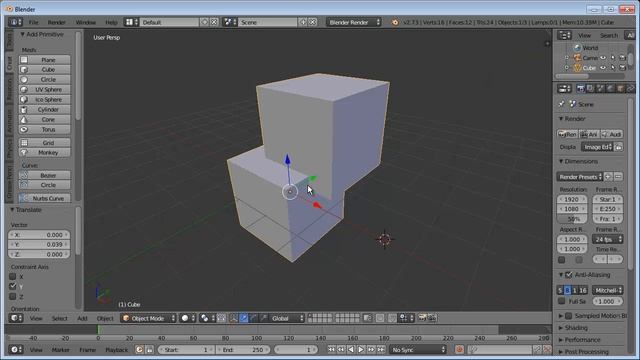Toggle Camera visibility eye in outliner
The height and width of the screenshot is (360, 640).
pos(603,58)
